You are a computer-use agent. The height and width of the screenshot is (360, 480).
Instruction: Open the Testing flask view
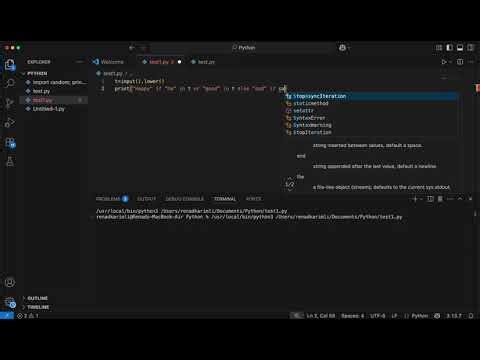click(x=10, y=162)
